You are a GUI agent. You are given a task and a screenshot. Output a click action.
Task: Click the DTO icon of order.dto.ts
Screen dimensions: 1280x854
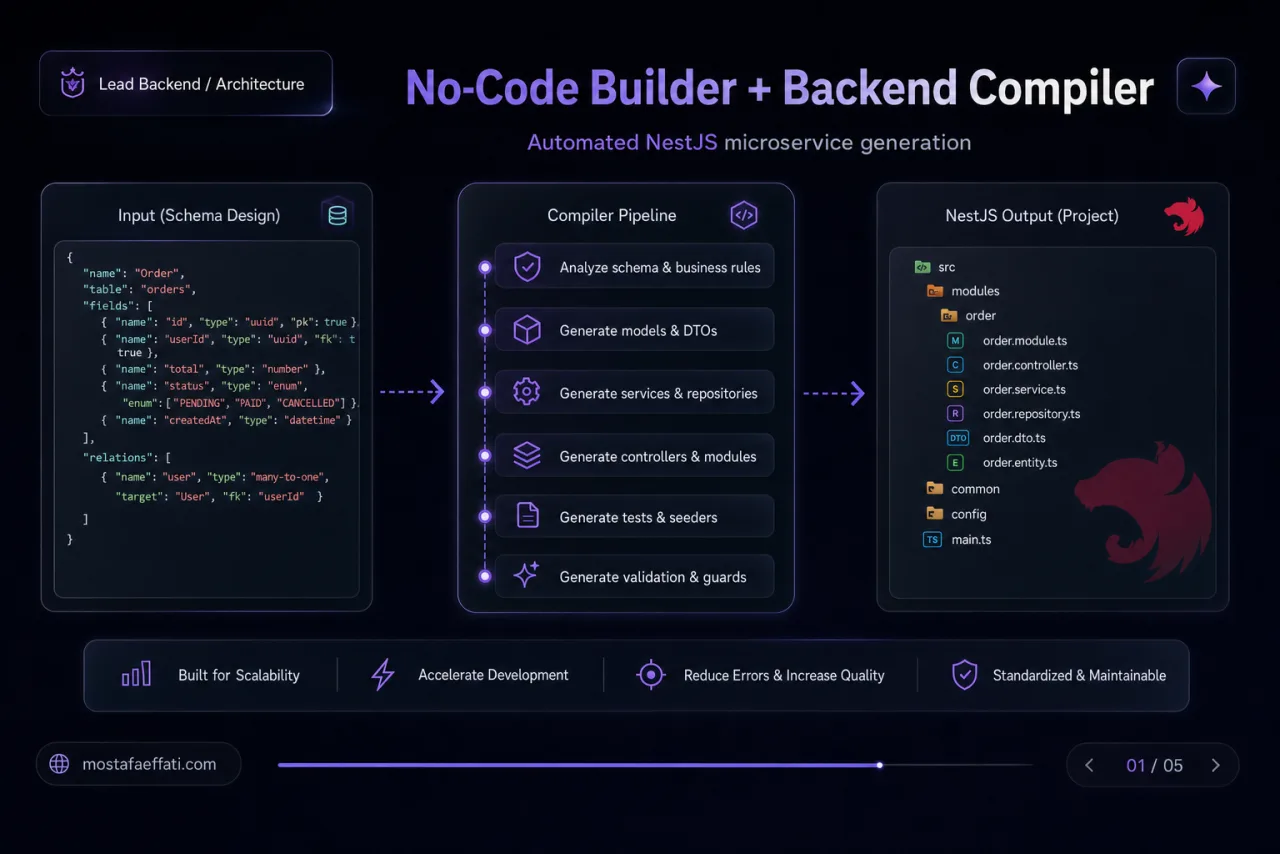point(957,438)
